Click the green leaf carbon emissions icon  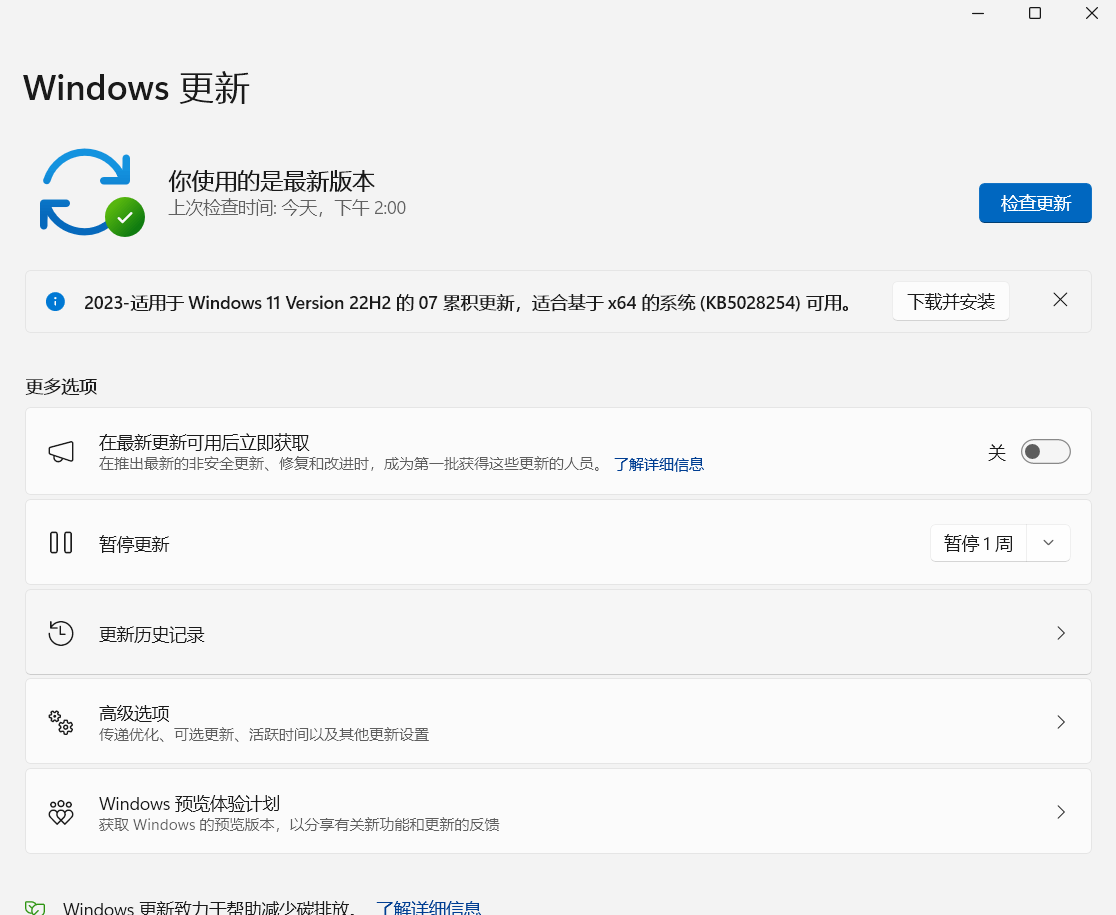pyautogui.click(x=36, y=908)
